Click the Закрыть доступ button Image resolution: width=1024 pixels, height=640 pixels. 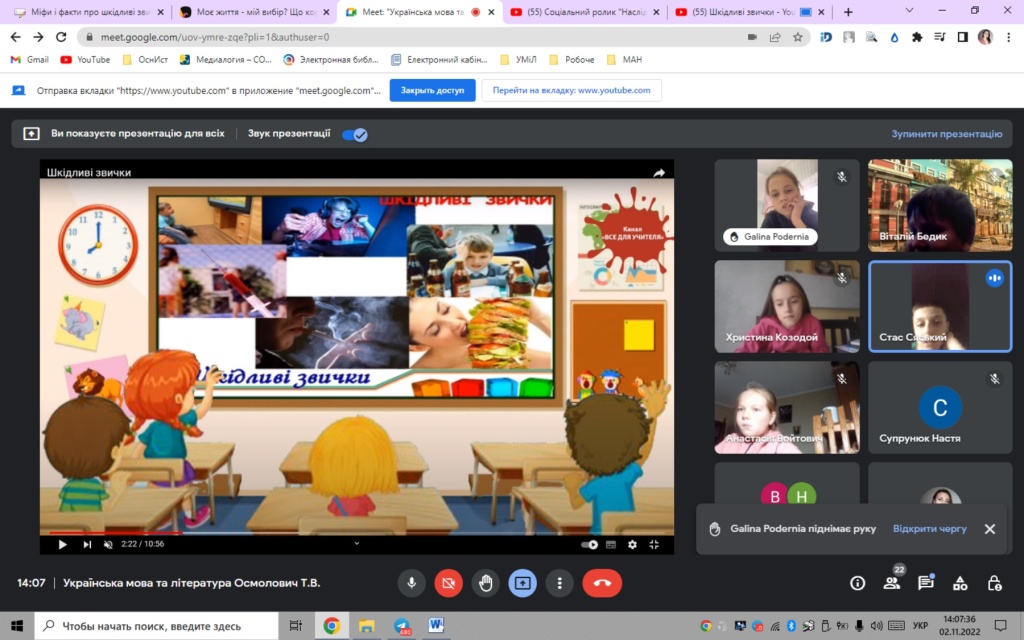(432, 90)
